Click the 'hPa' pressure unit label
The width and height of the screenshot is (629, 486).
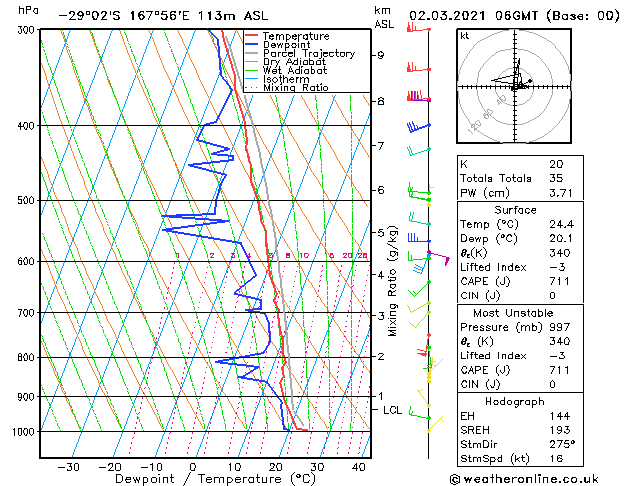click(x=28, y=10)
